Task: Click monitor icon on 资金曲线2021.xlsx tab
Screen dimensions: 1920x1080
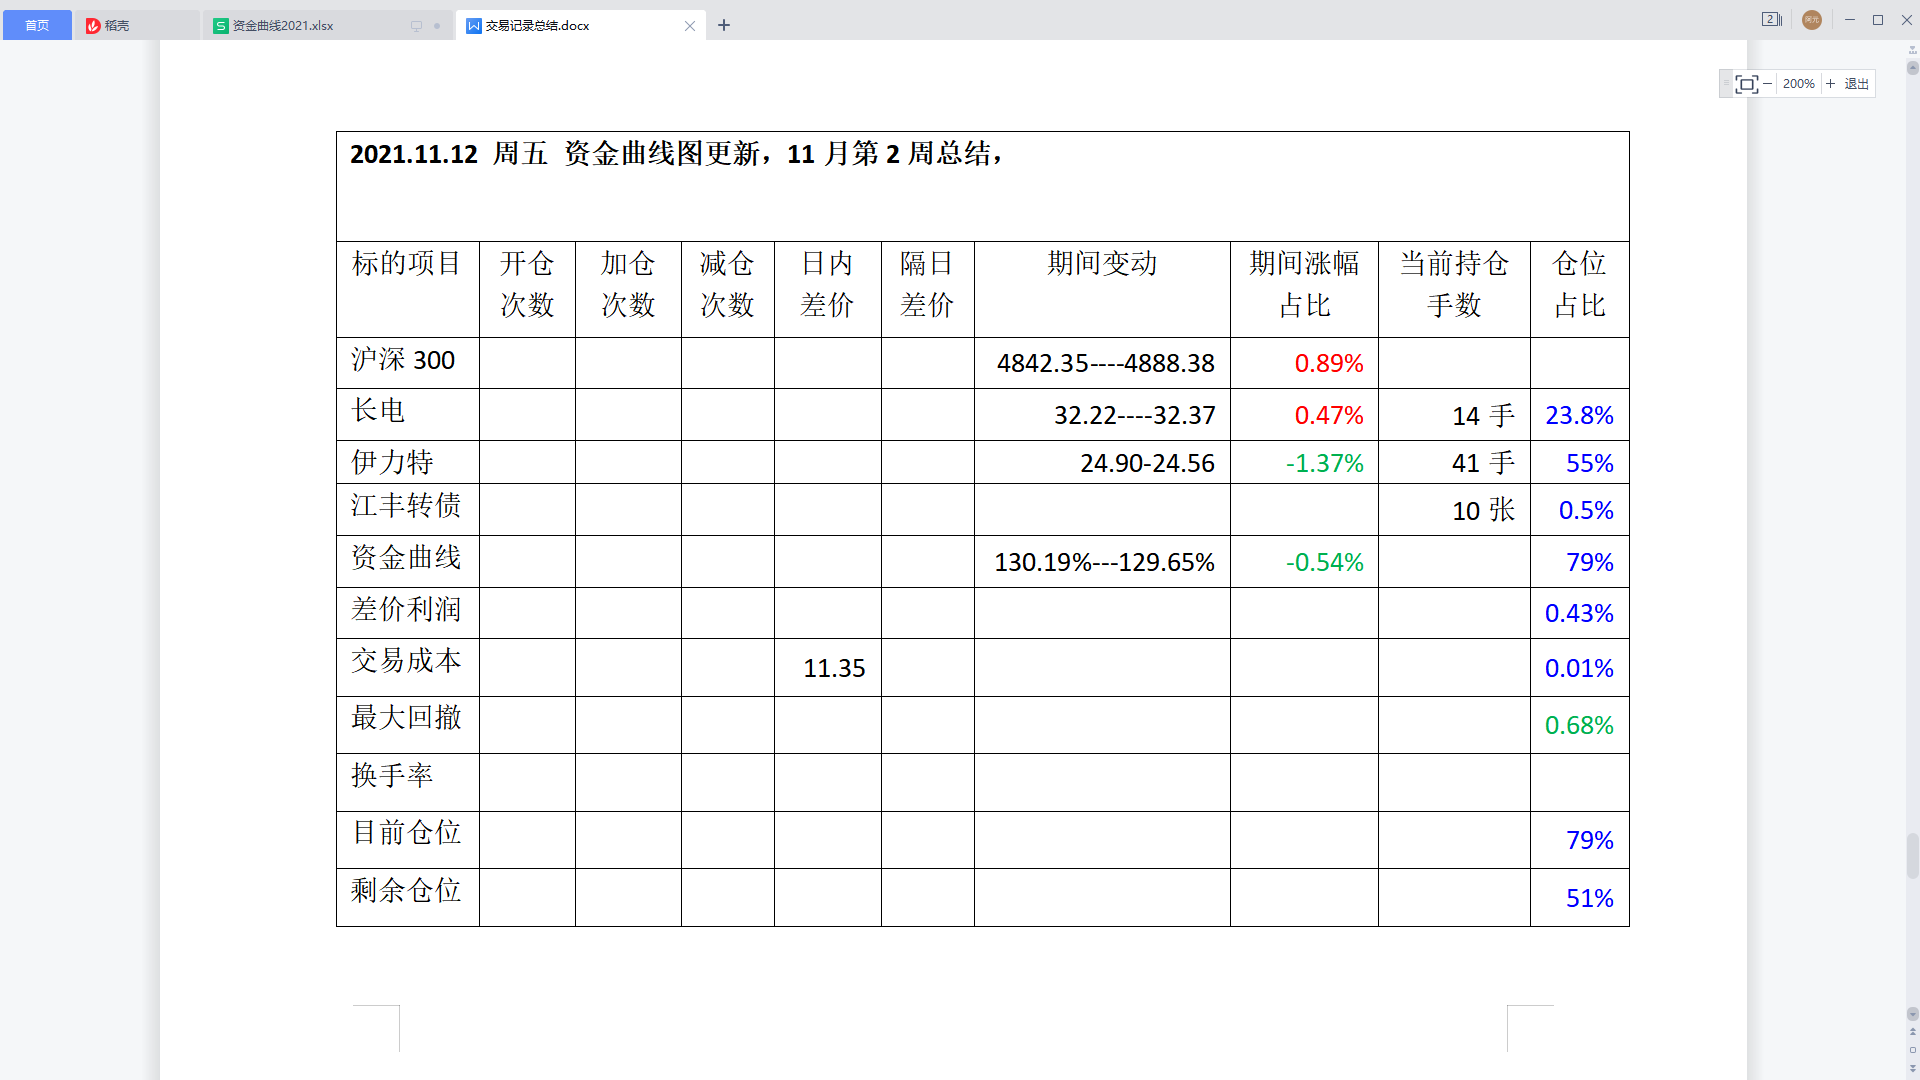Action: 416,26
